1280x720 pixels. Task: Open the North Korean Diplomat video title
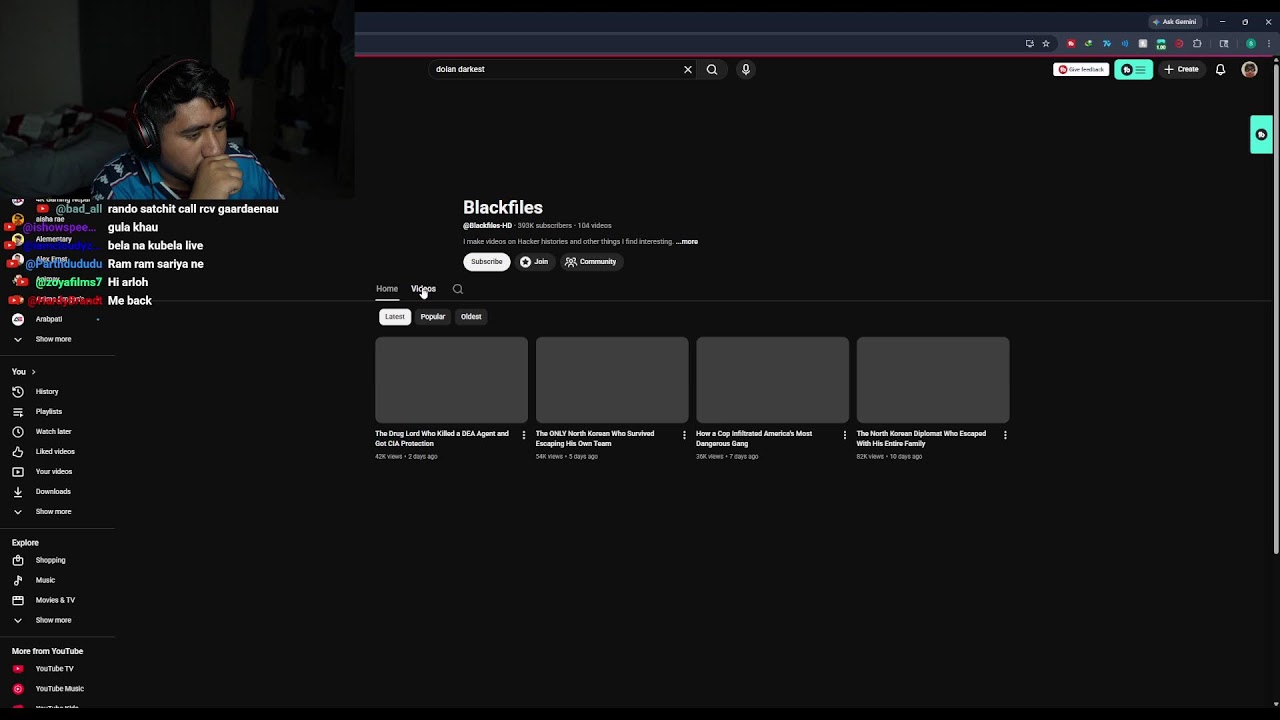(921, 439)
